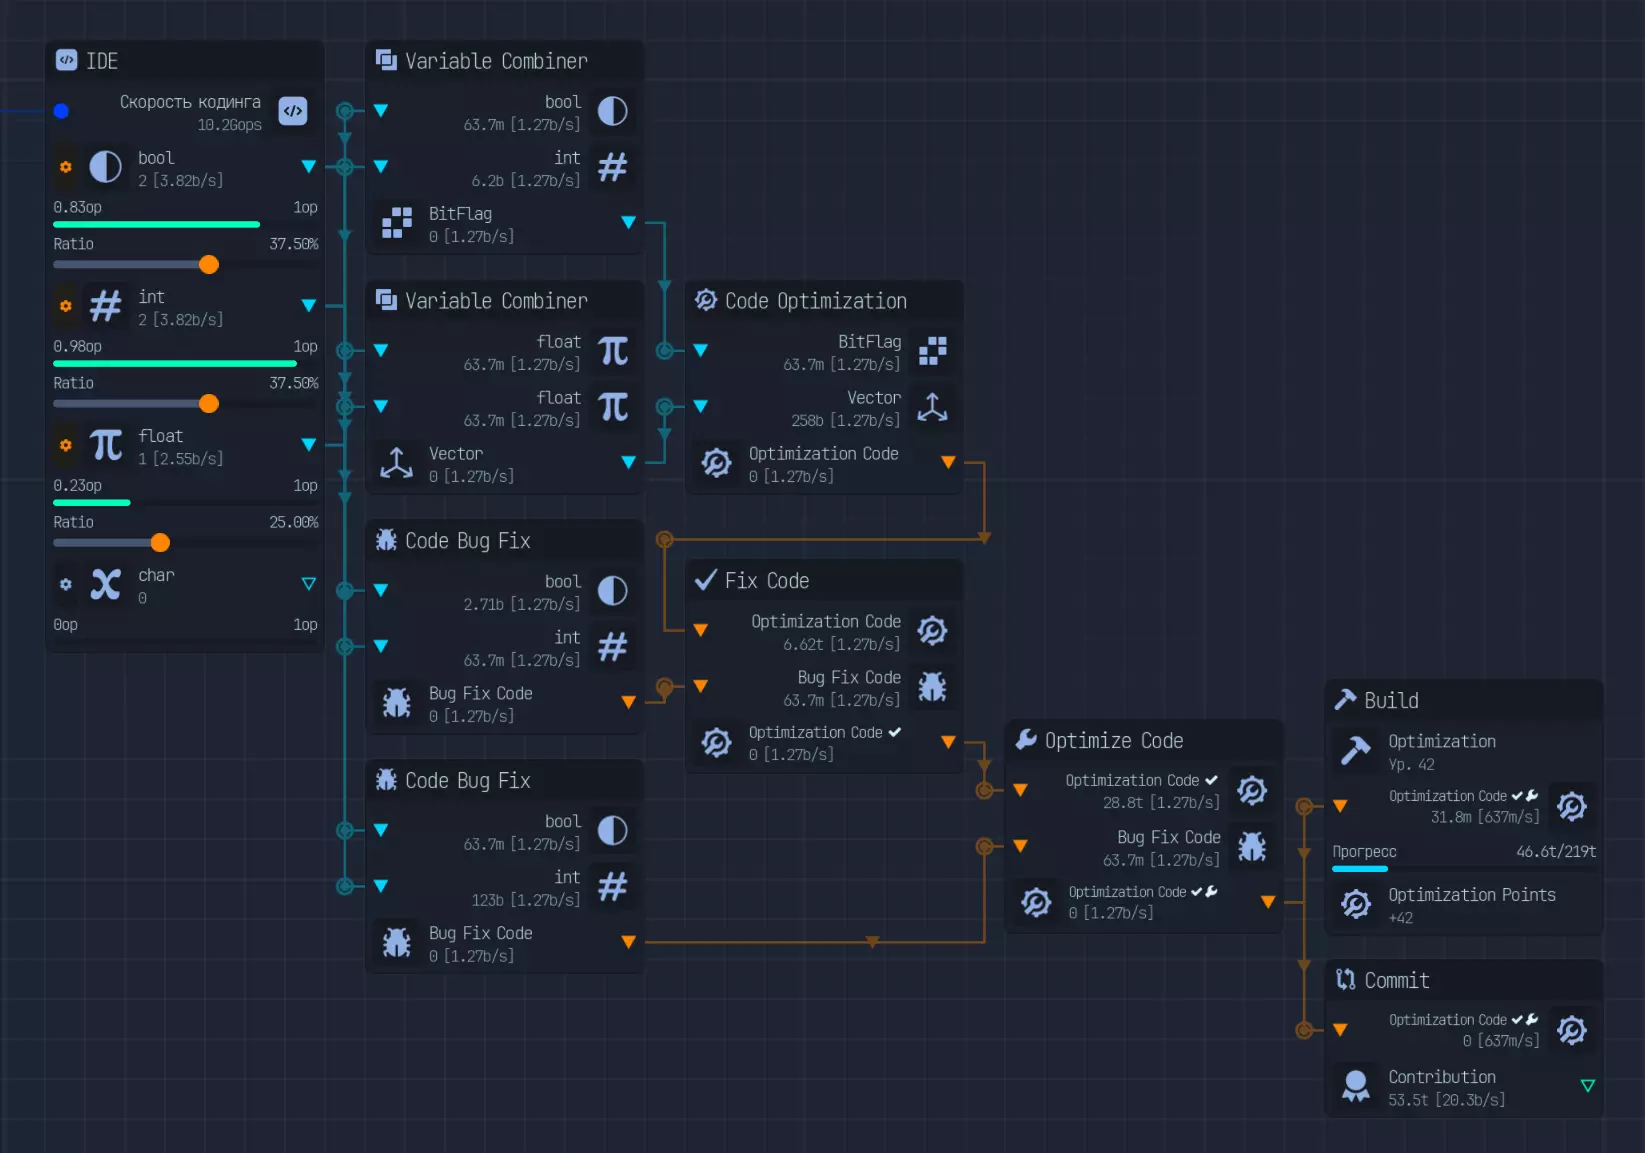Click the bool output arrow in IDE

click(308, 166)
